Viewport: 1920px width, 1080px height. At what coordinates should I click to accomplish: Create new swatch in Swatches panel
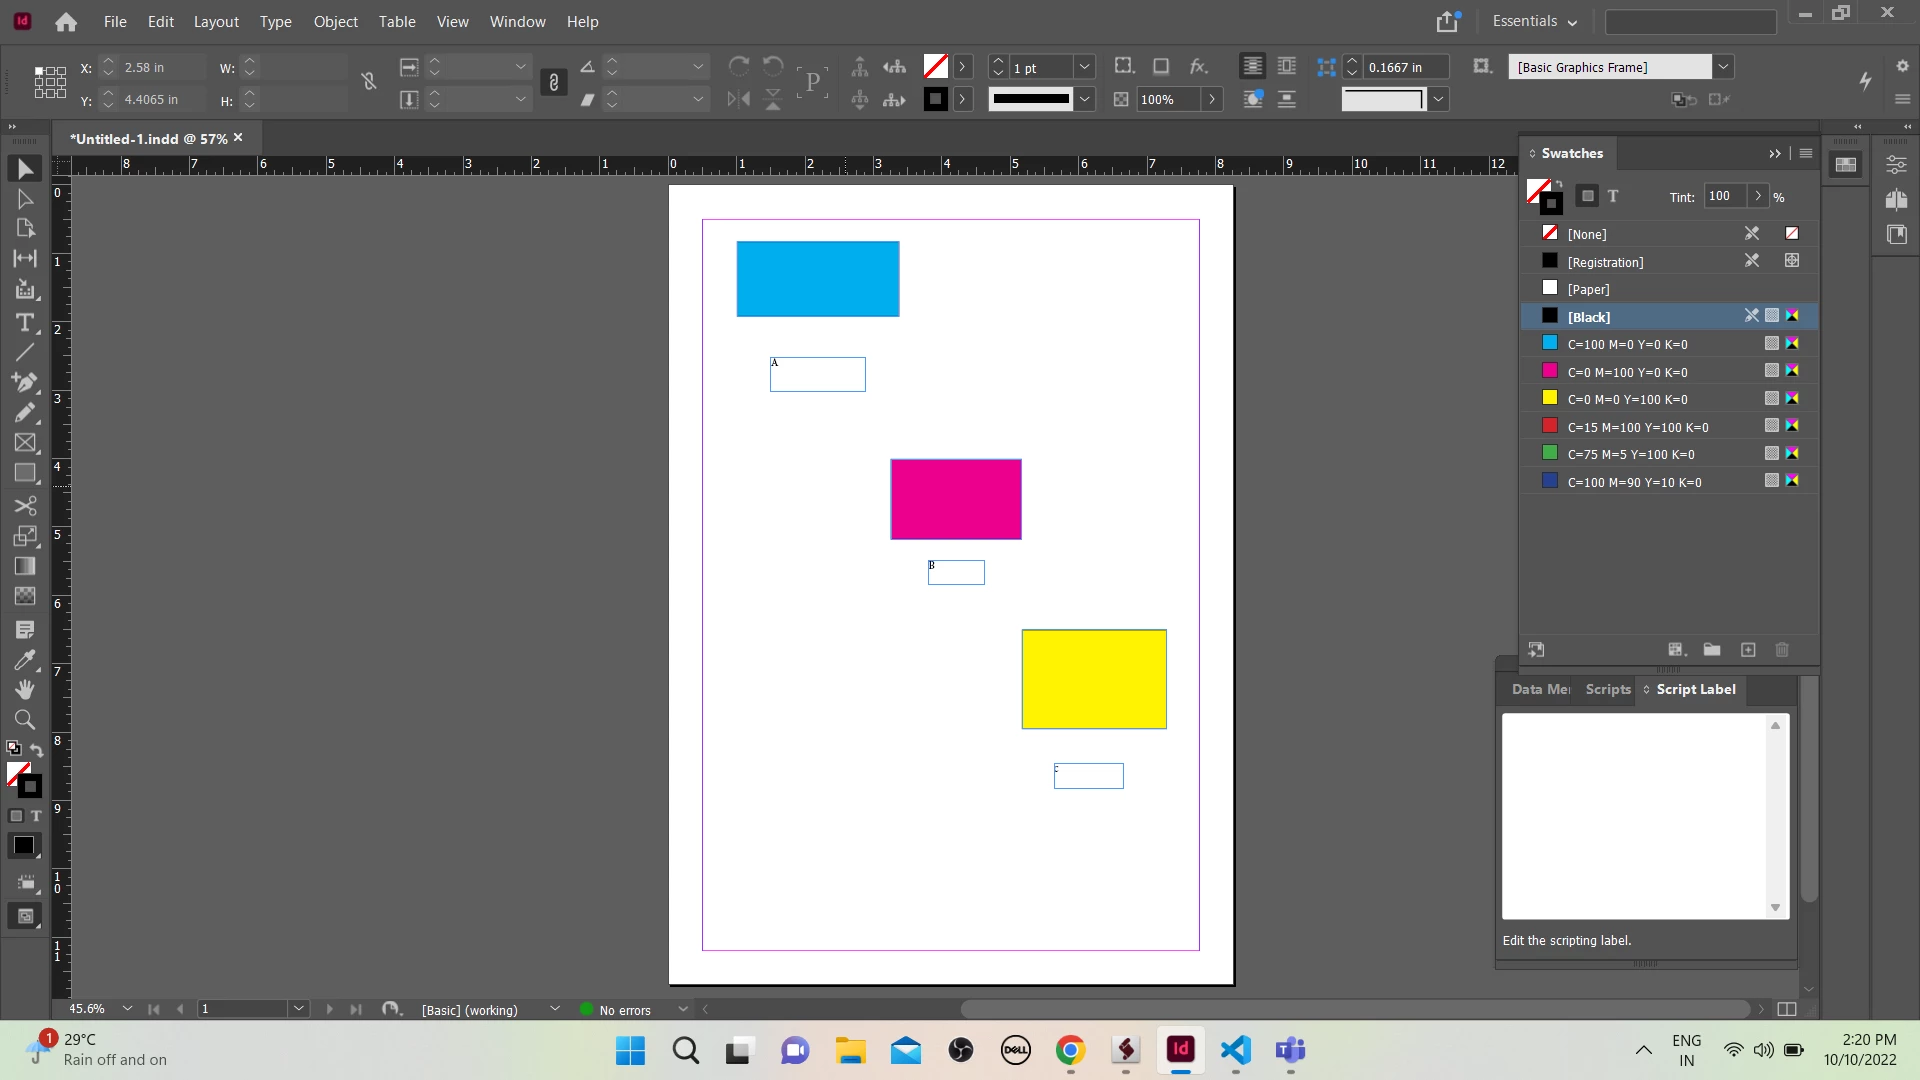point(1748,650)
